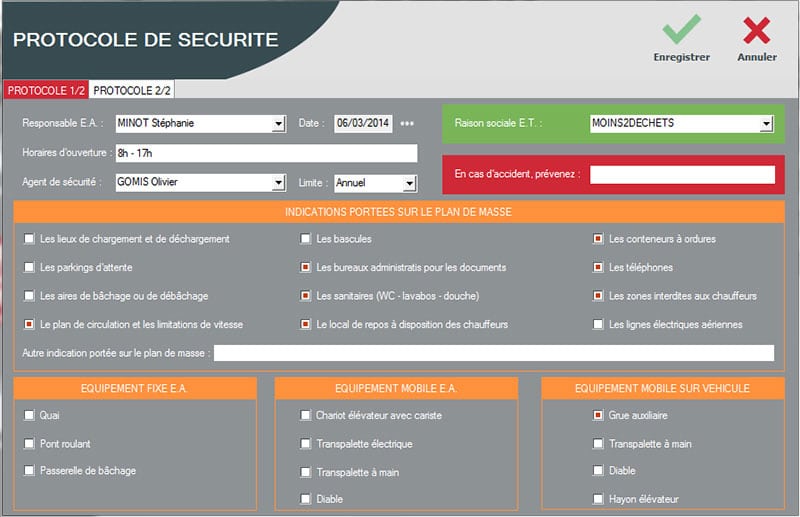Check Transpalette à main under Equipement Mobile E.A.

(x=306, y=473)
